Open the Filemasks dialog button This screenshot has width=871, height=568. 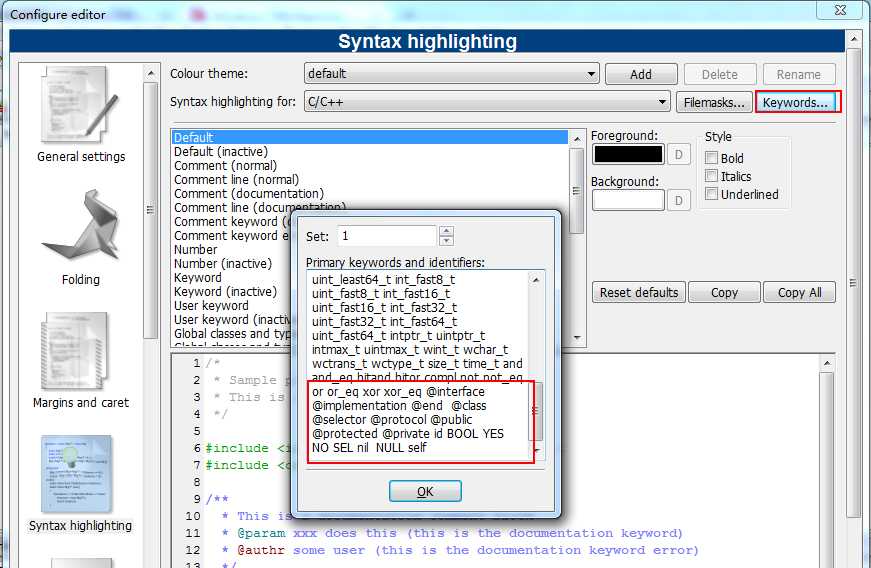pos(714,102)
